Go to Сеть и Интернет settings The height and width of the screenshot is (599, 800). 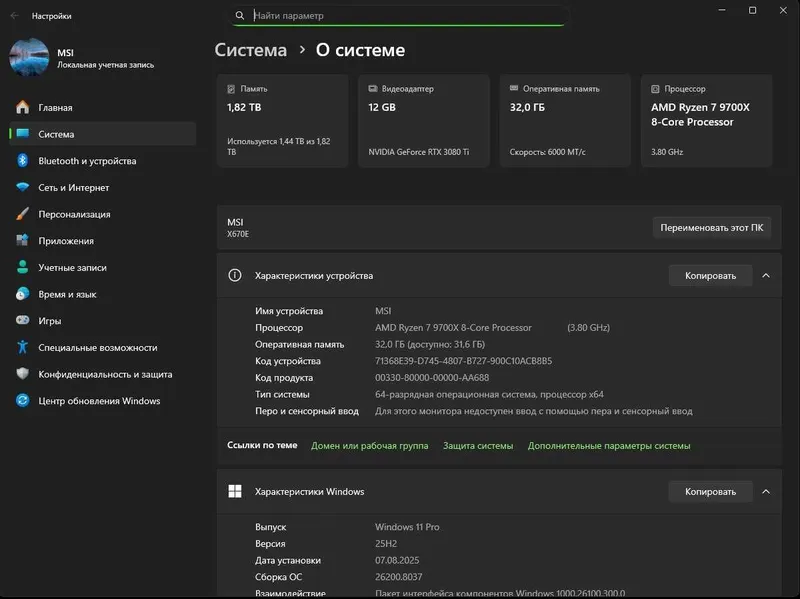tap(103, 187)
